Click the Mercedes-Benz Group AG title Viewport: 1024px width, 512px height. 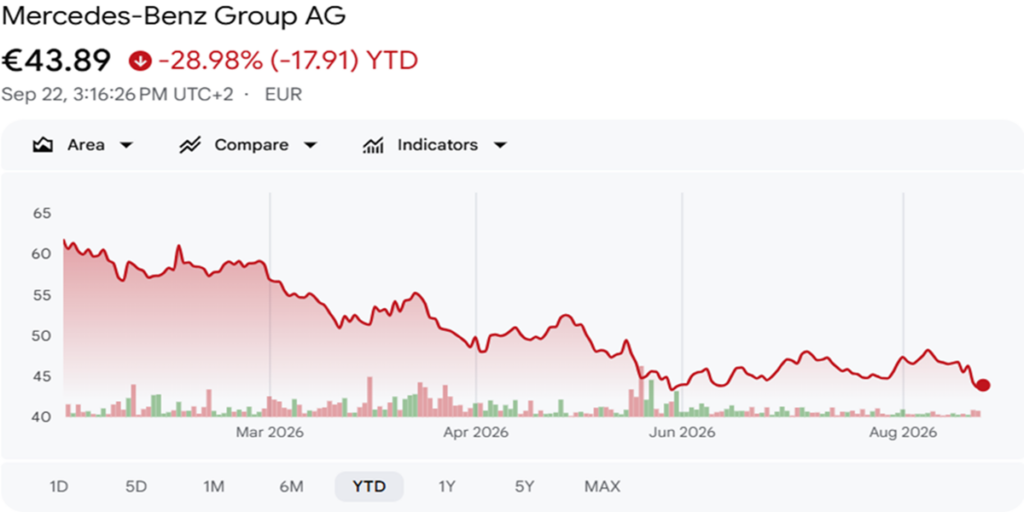[173, 16]
